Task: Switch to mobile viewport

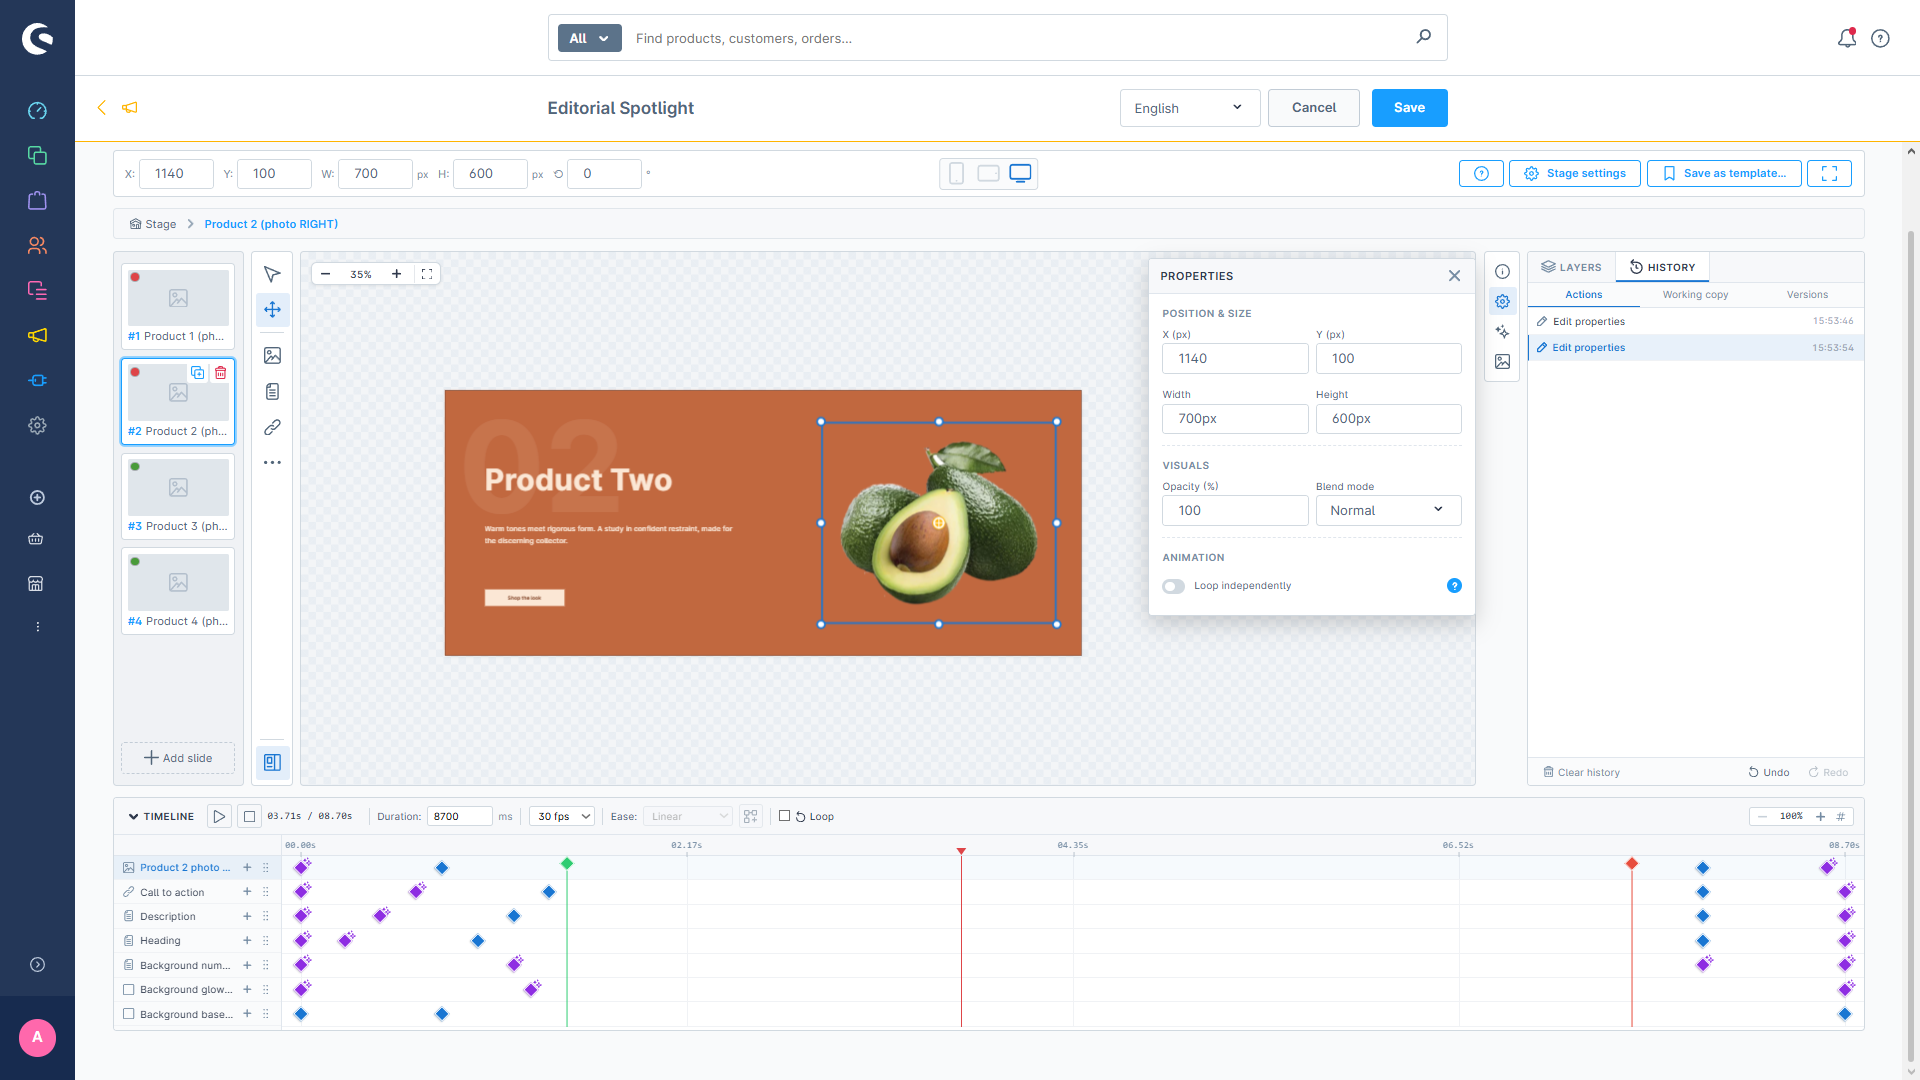Action: click(x=956, y=174)
